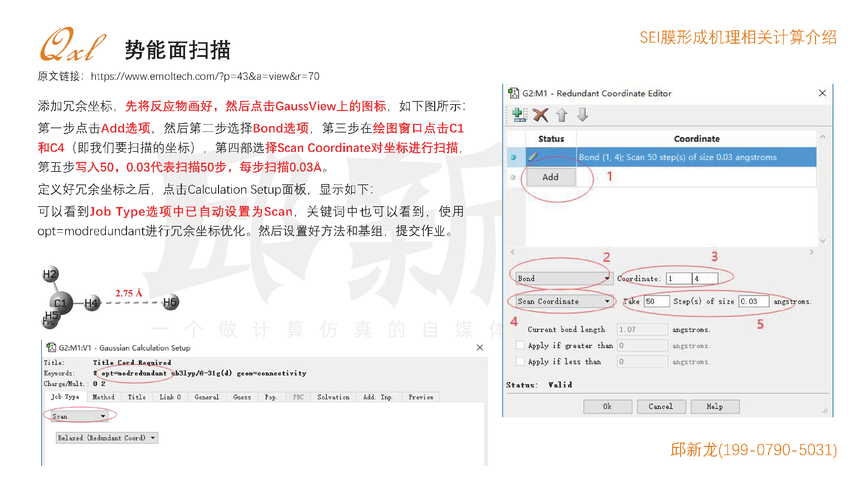Click the add new coordinate icon
The height and width of the screenshot is (482, 859).
tap(520, 115)
